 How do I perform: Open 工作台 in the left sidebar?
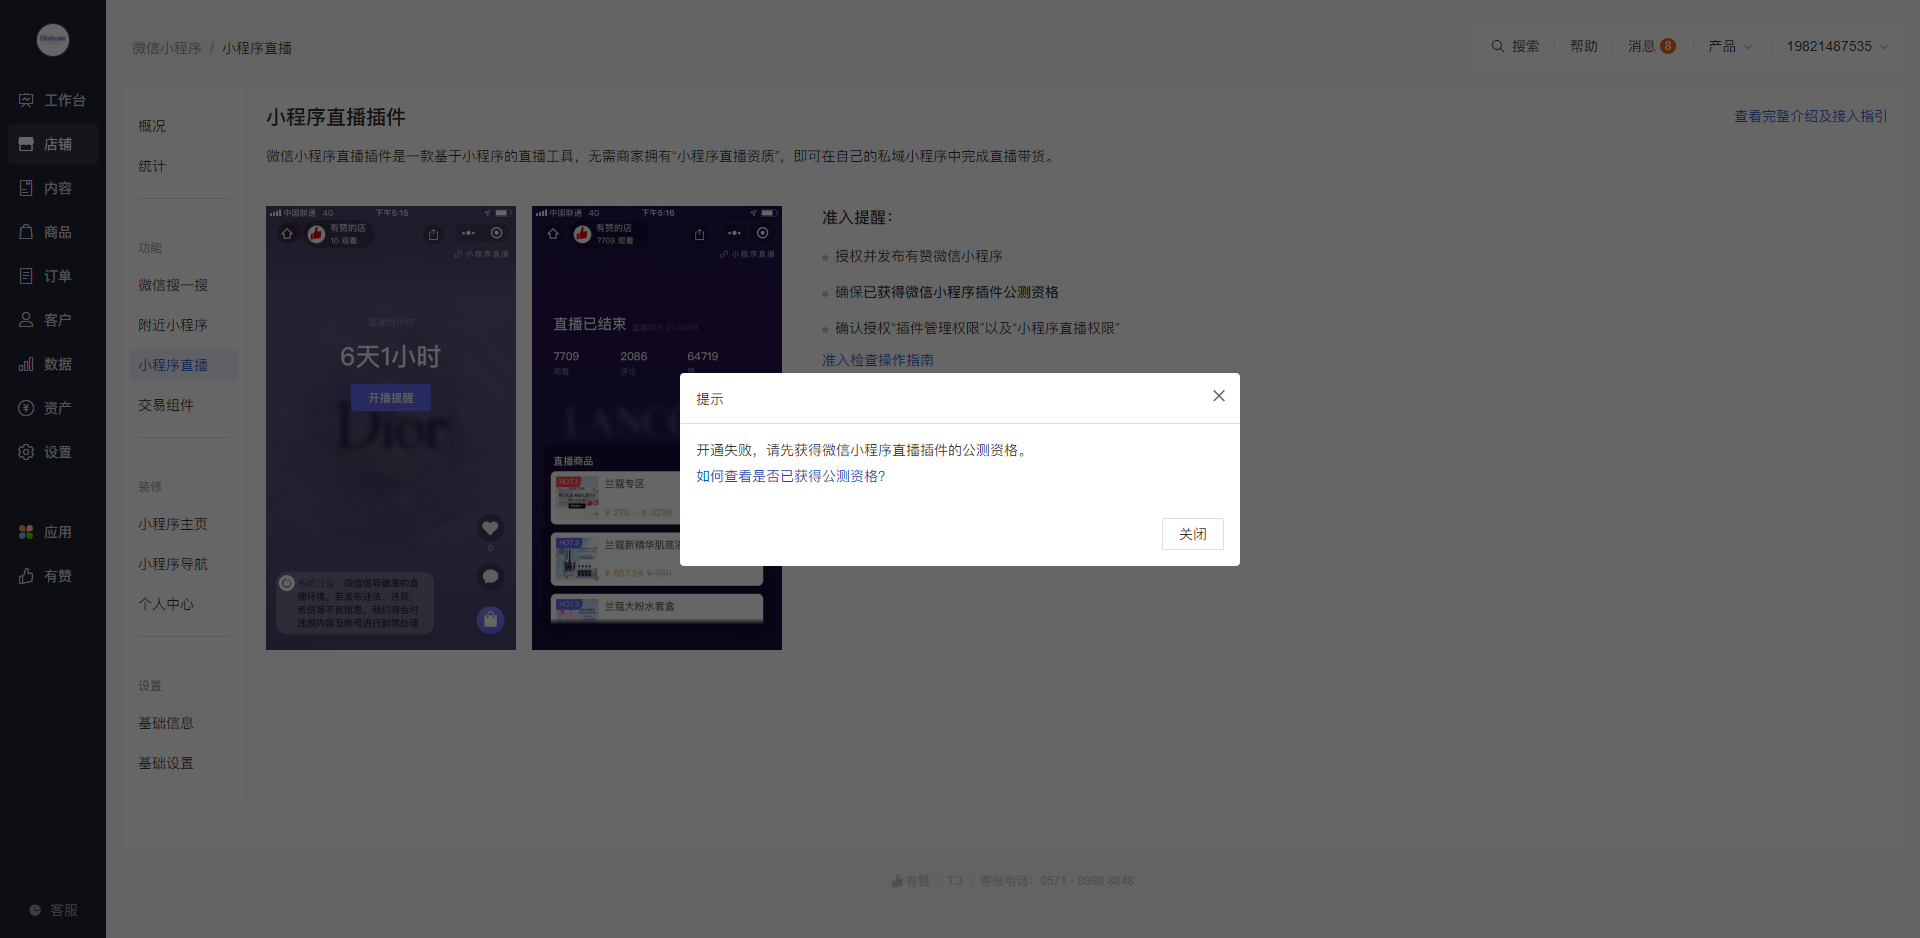(53, 100)
